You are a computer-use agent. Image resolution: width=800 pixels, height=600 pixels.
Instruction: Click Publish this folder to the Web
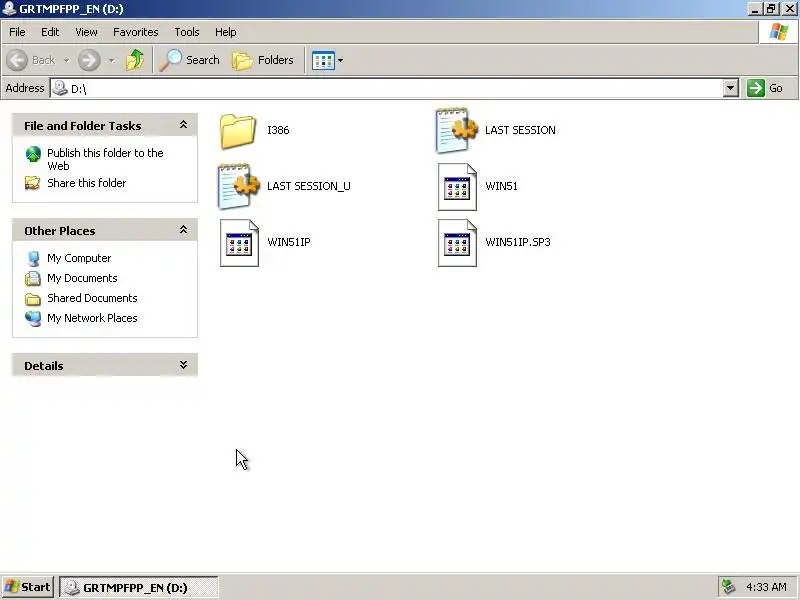pos(105,159)
